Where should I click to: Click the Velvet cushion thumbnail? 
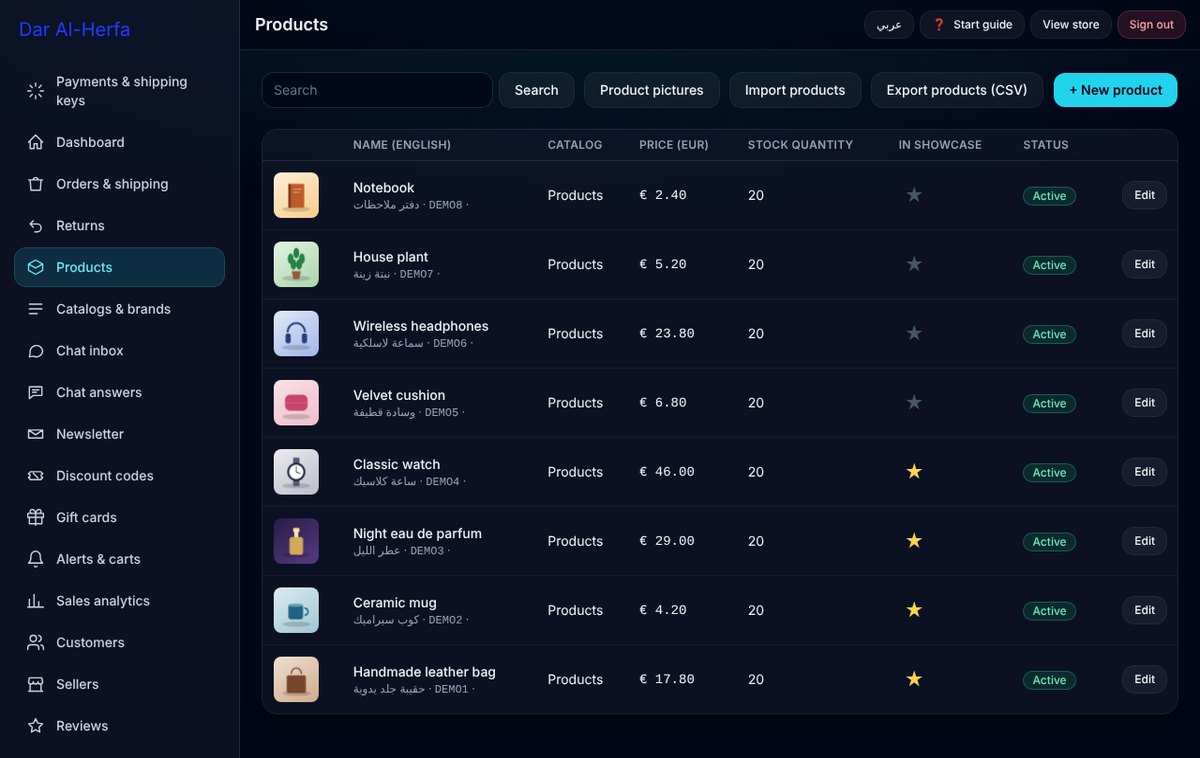click(296, 402)
